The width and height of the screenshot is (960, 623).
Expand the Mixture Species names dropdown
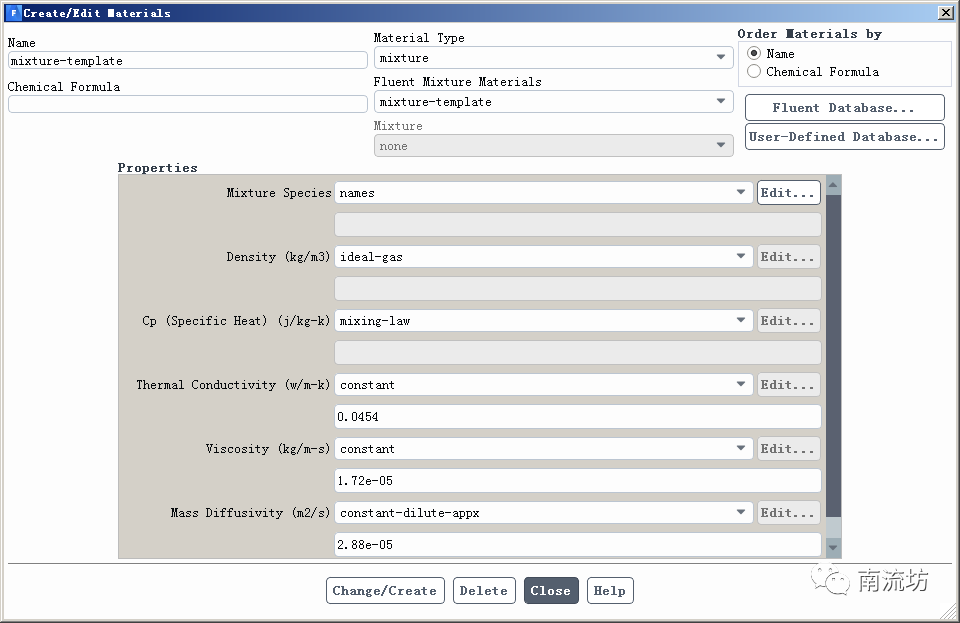[x=544, y=193]
